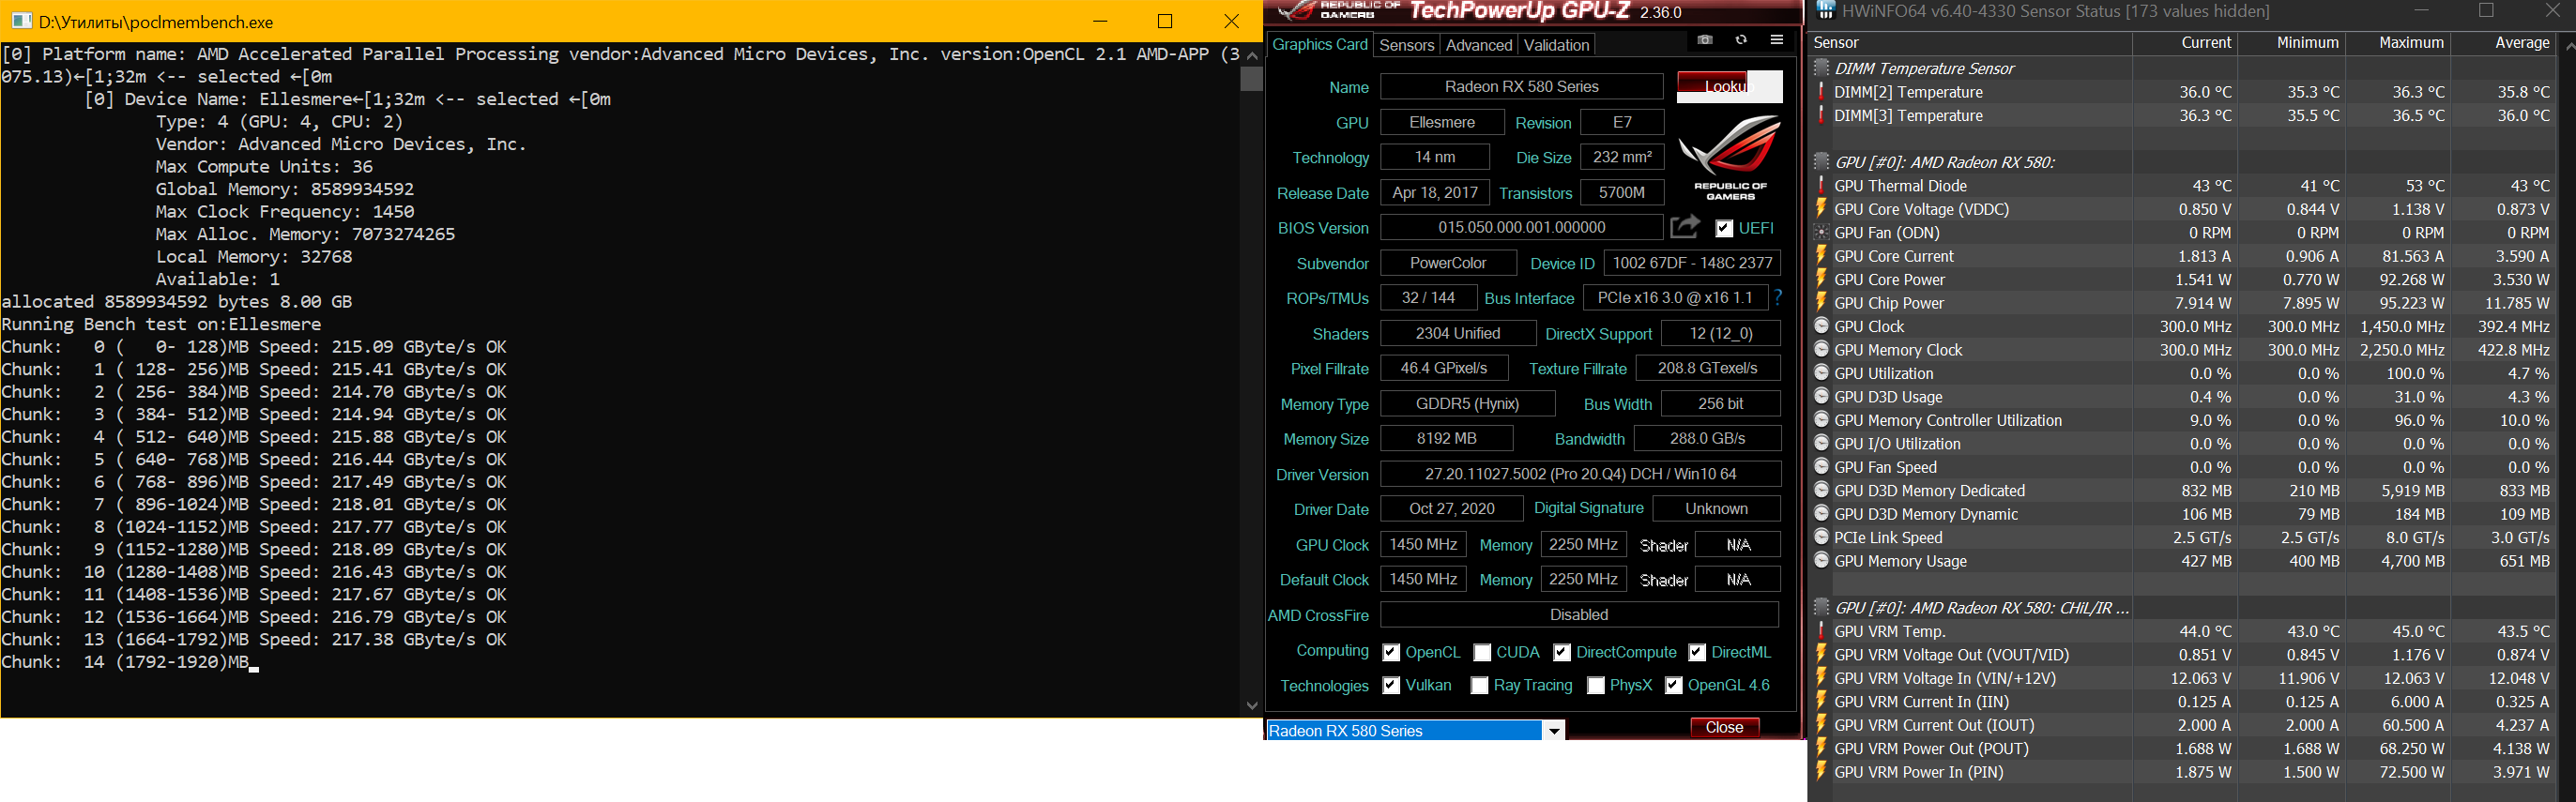Click the GPU Core Voltage lightning icon
This screenshot has width=2576, height=802.
1821,209
